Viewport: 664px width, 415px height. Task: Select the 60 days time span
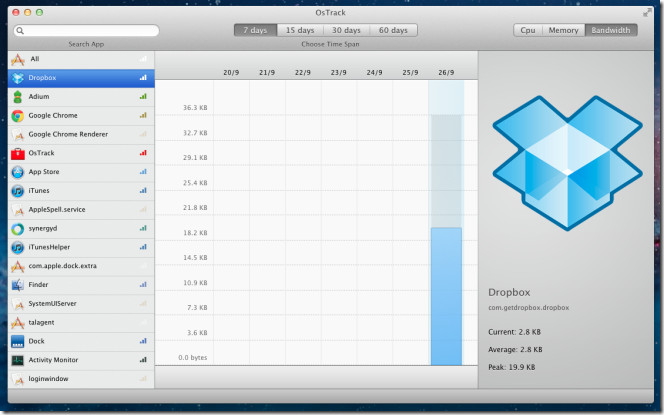[393, 30]
